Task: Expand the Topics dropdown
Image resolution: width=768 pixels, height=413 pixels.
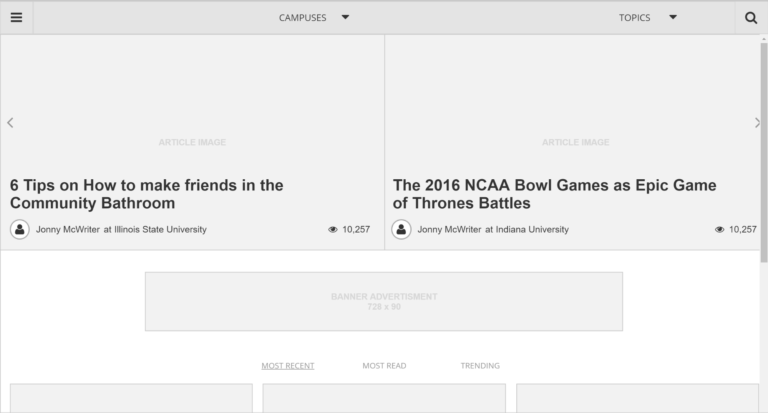Action: tap(635, 17)
